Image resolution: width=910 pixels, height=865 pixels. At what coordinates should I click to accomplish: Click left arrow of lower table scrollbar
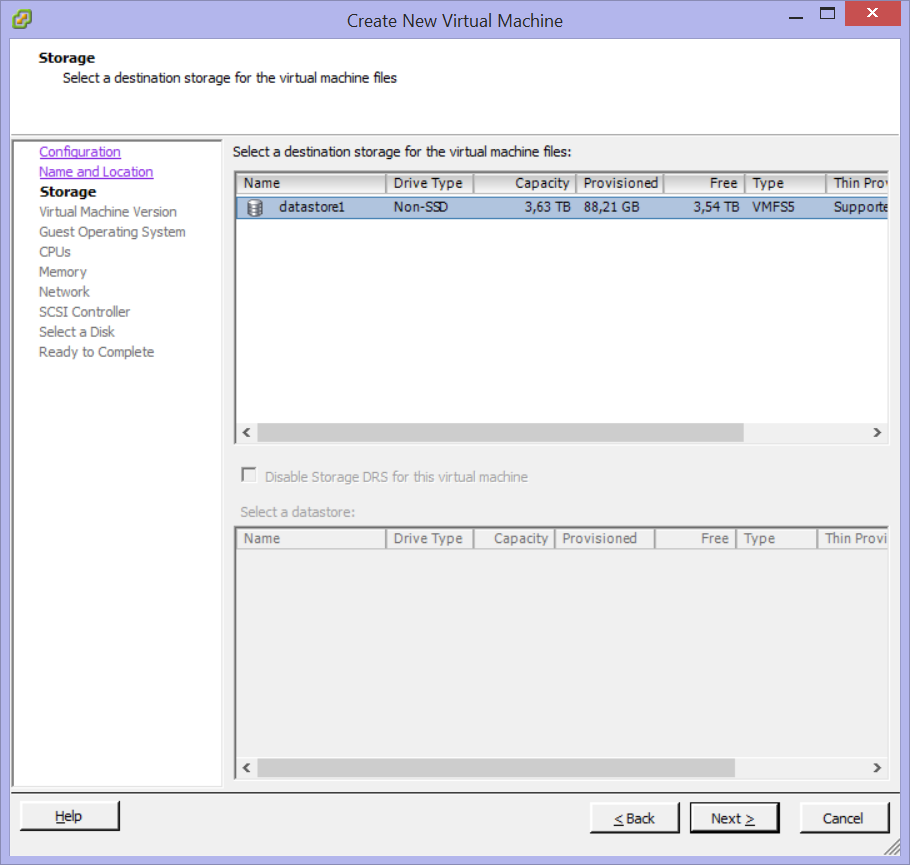click(x=247, y=767)
